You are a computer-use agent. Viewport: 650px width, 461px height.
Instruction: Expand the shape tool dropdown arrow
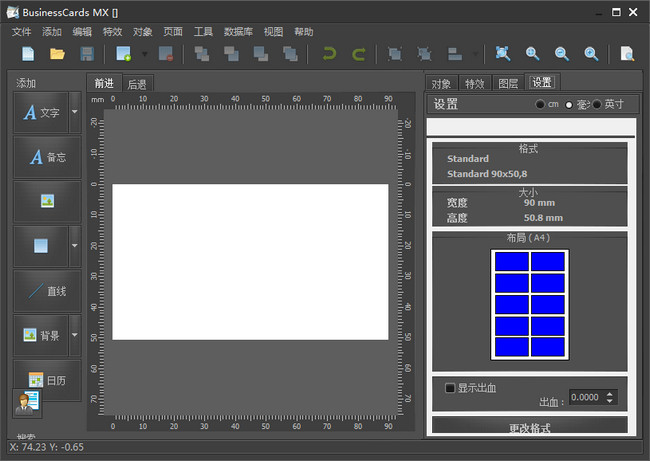pos(75,245)
